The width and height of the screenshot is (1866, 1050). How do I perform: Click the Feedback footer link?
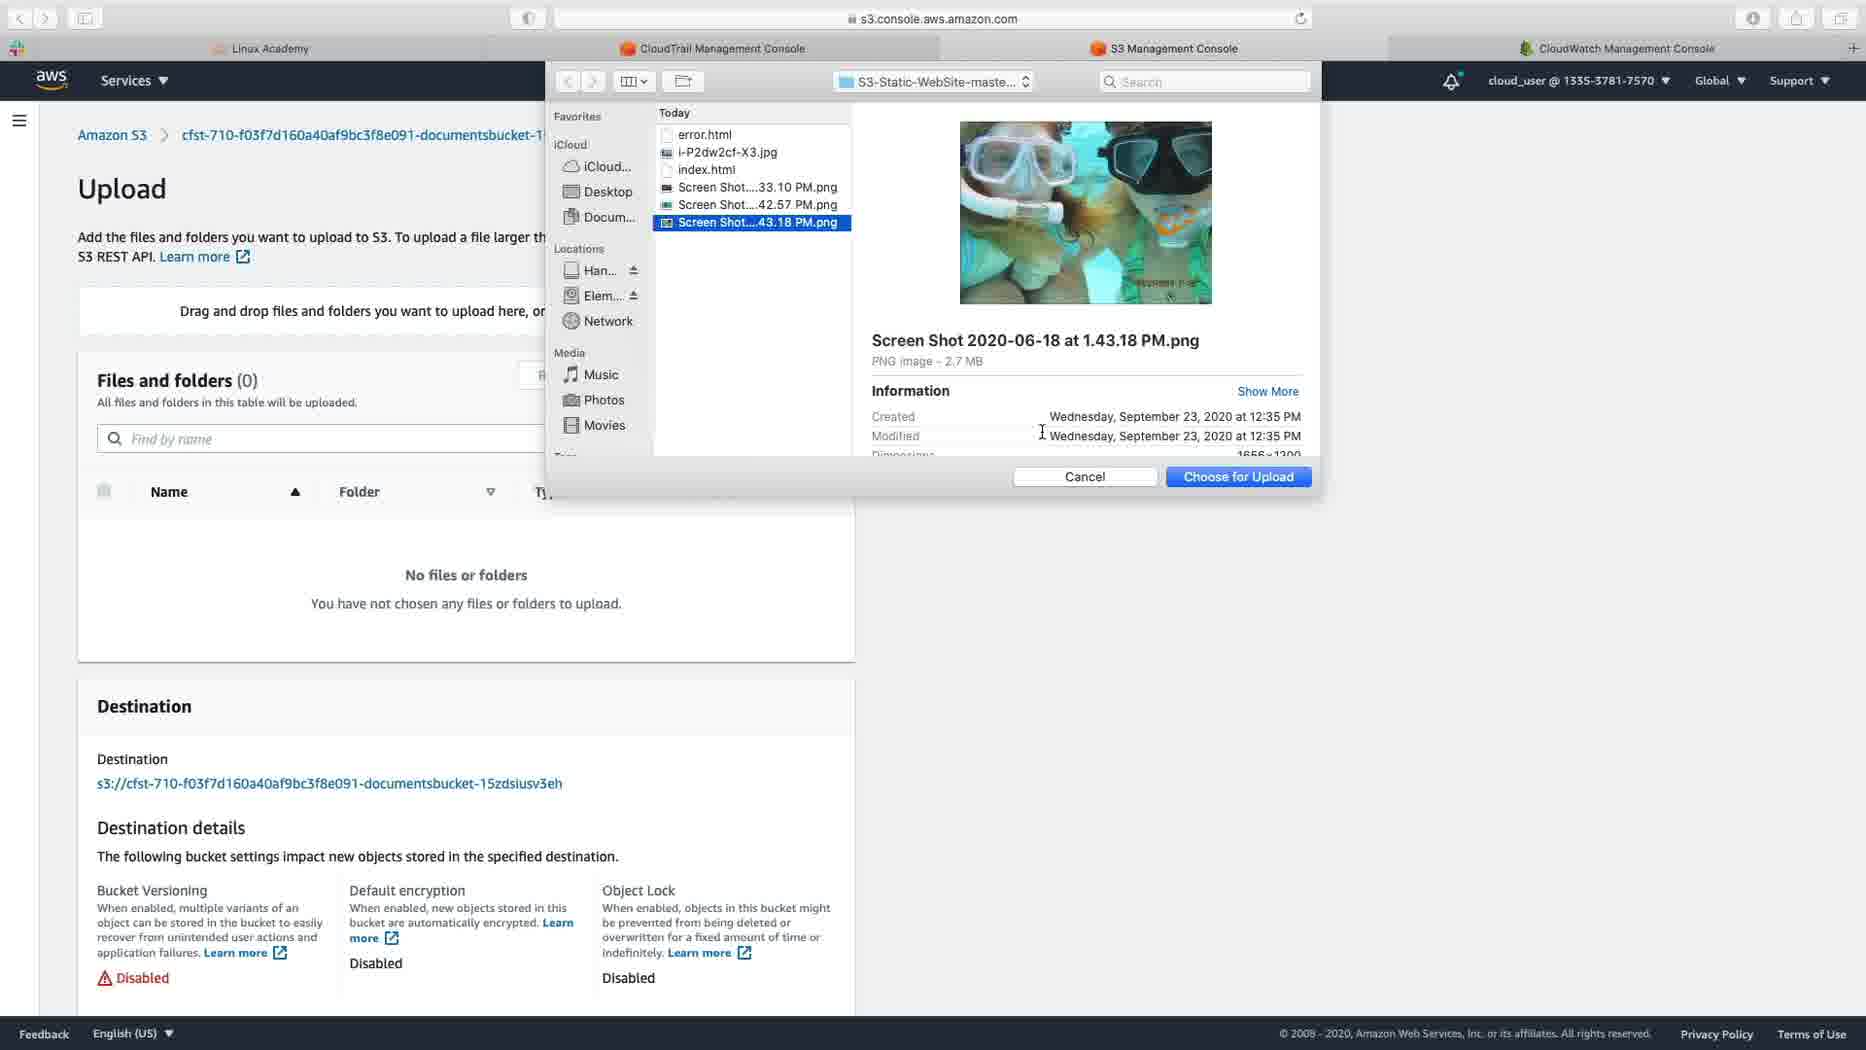point(44,1034)
